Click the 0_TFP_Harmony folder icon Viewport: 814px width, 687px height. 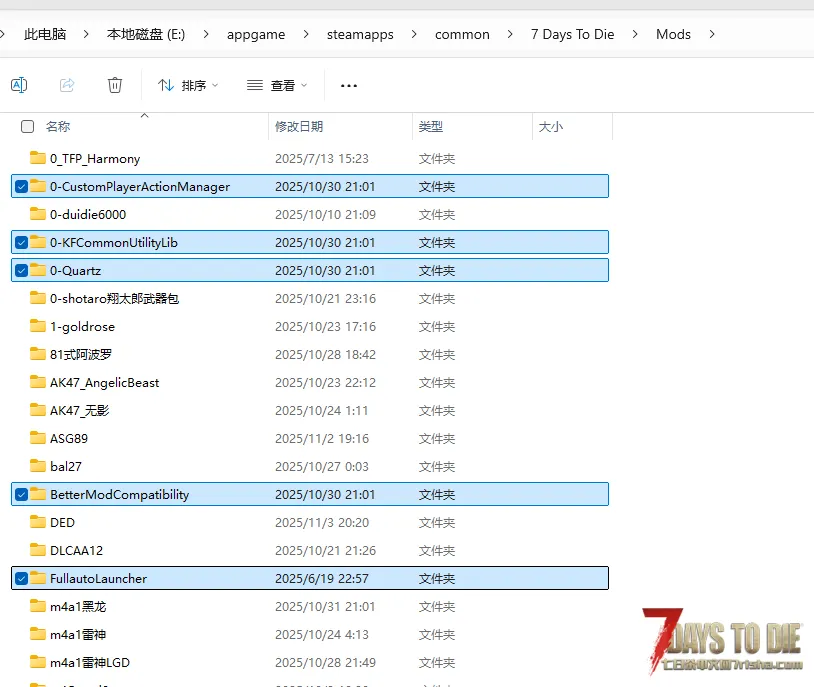tap(38, 158)
